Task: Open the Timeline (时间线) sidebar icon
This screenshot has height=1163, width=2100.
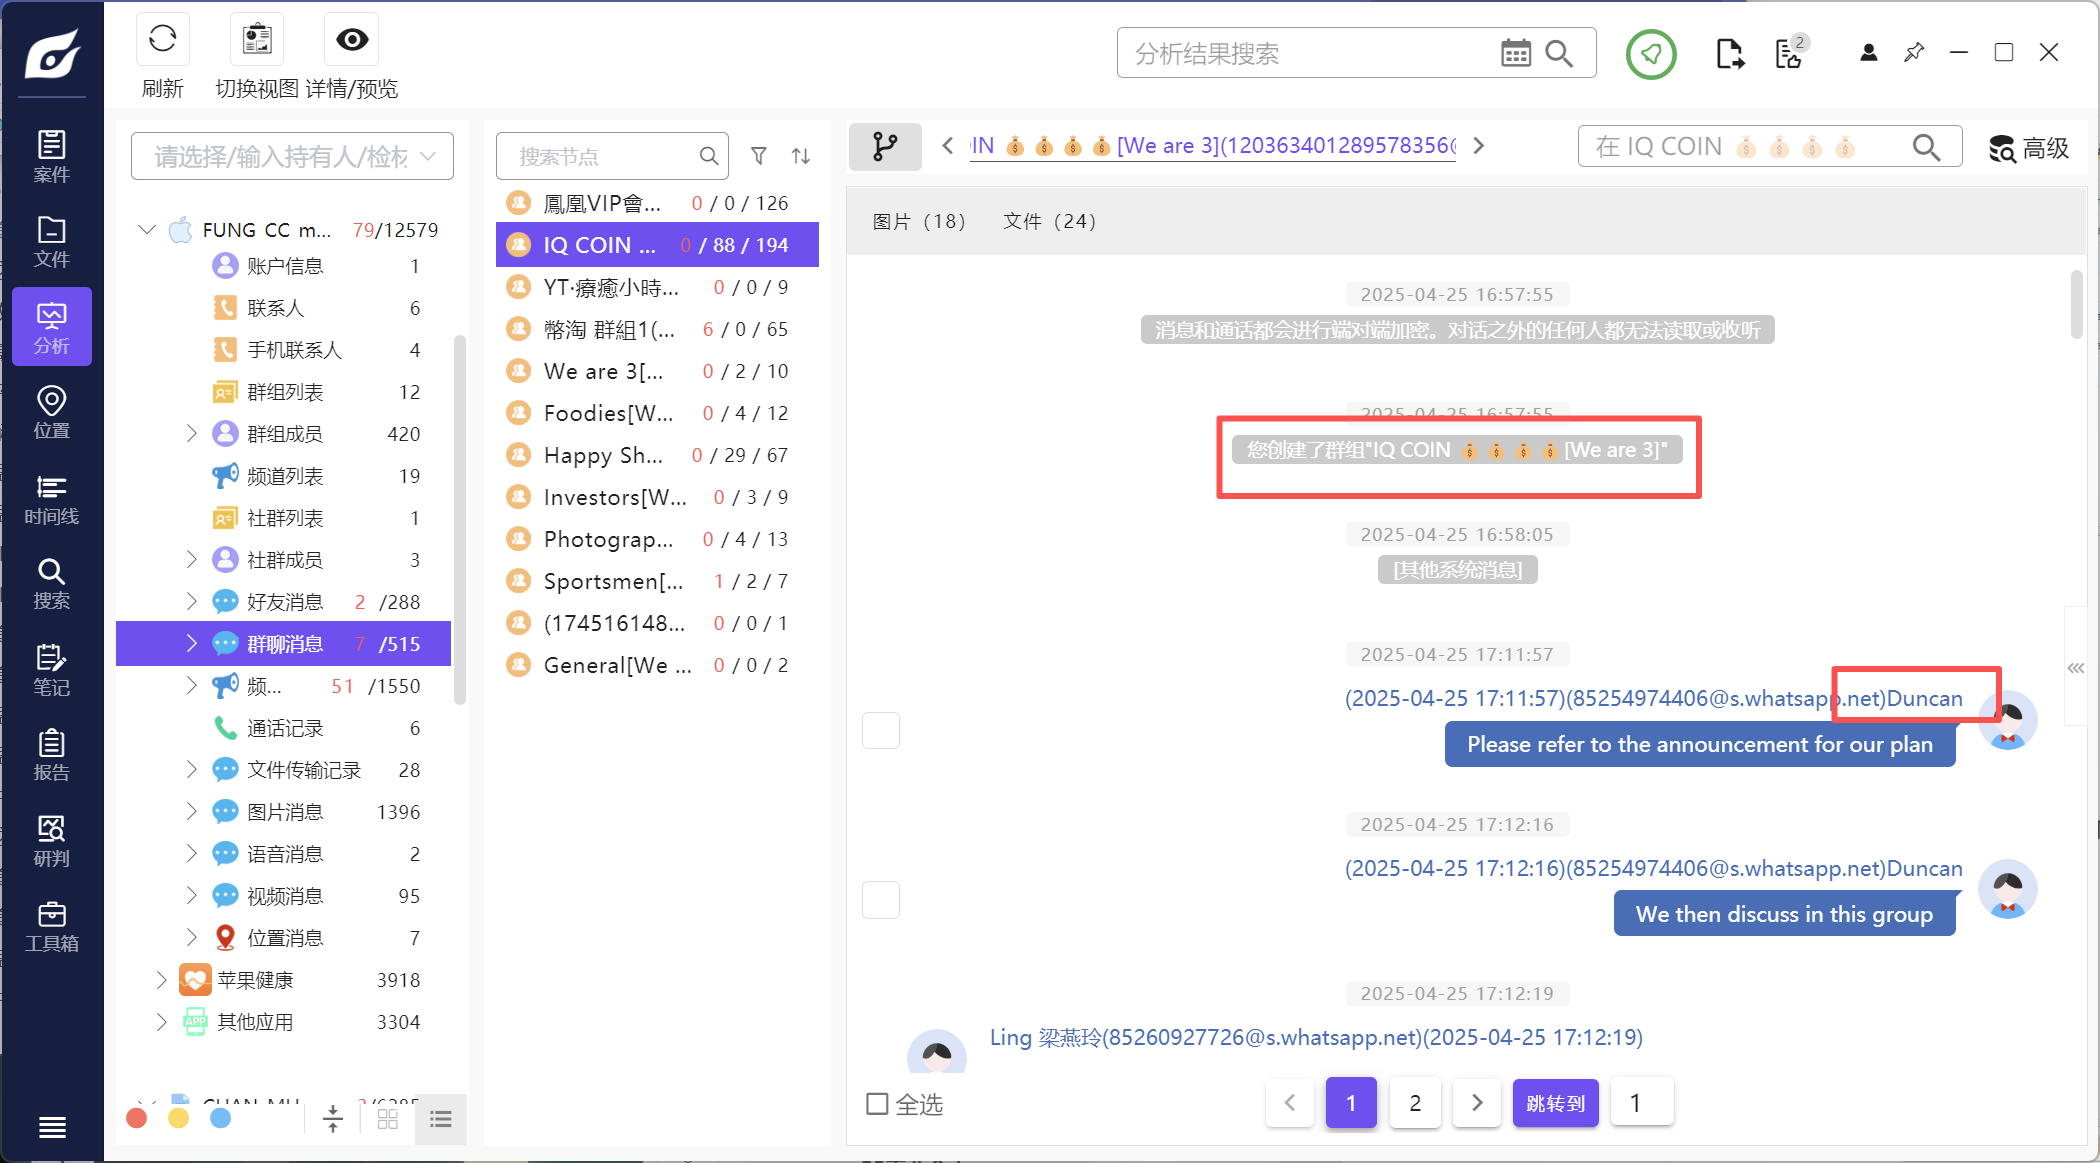Action: coord(51,499)
